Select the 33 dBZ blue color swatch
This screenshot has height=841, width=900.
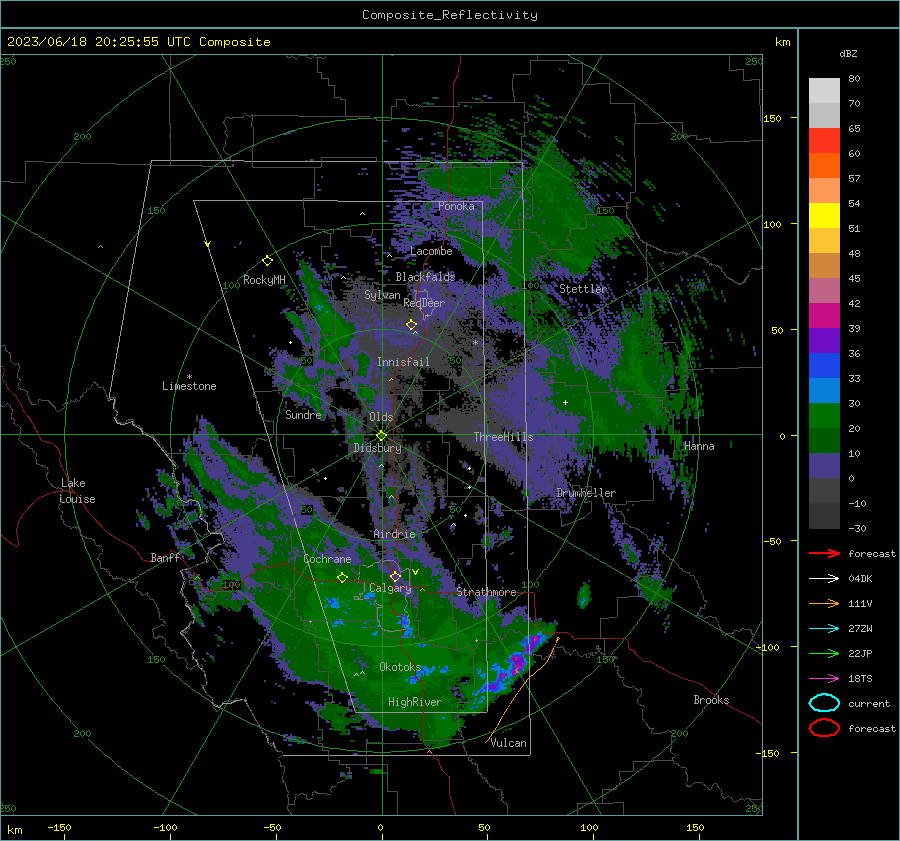[824, 390]
